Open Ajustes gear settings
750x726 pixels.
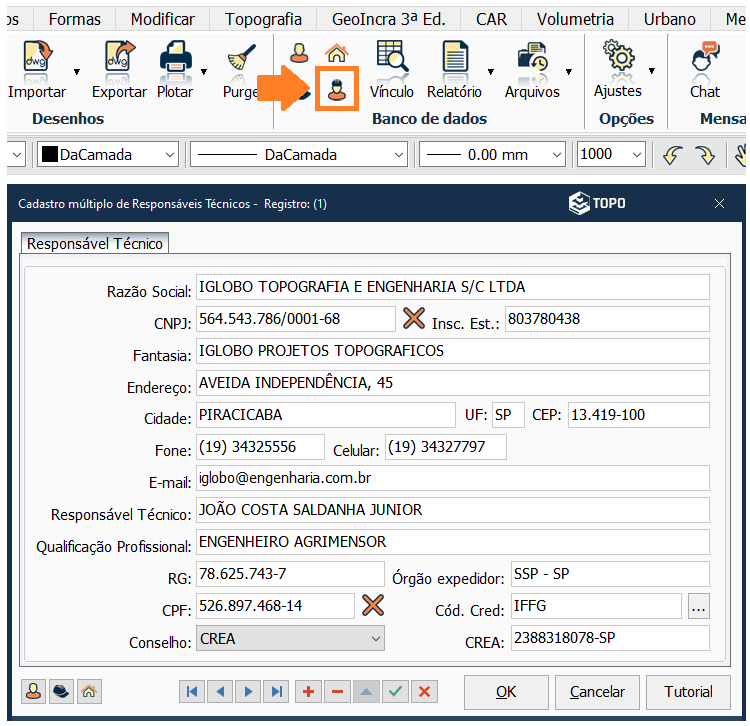point(619,62)
